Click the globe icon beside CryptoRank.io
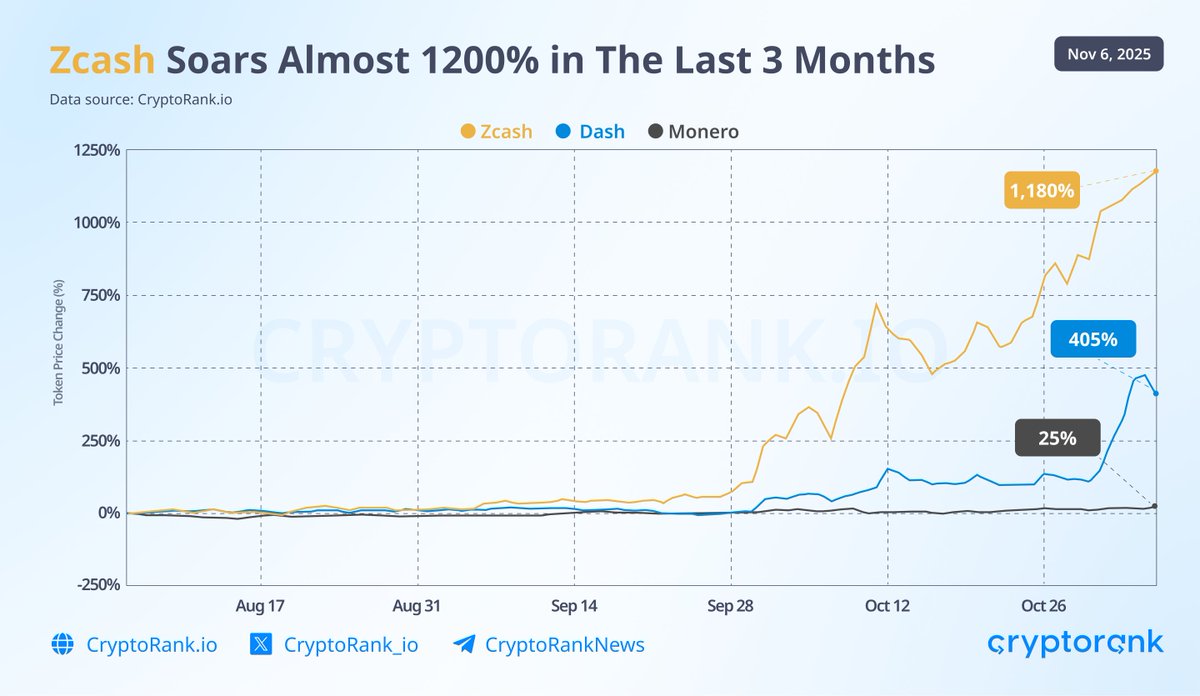This screenshot has height=696, width=1200. point(62,645)
